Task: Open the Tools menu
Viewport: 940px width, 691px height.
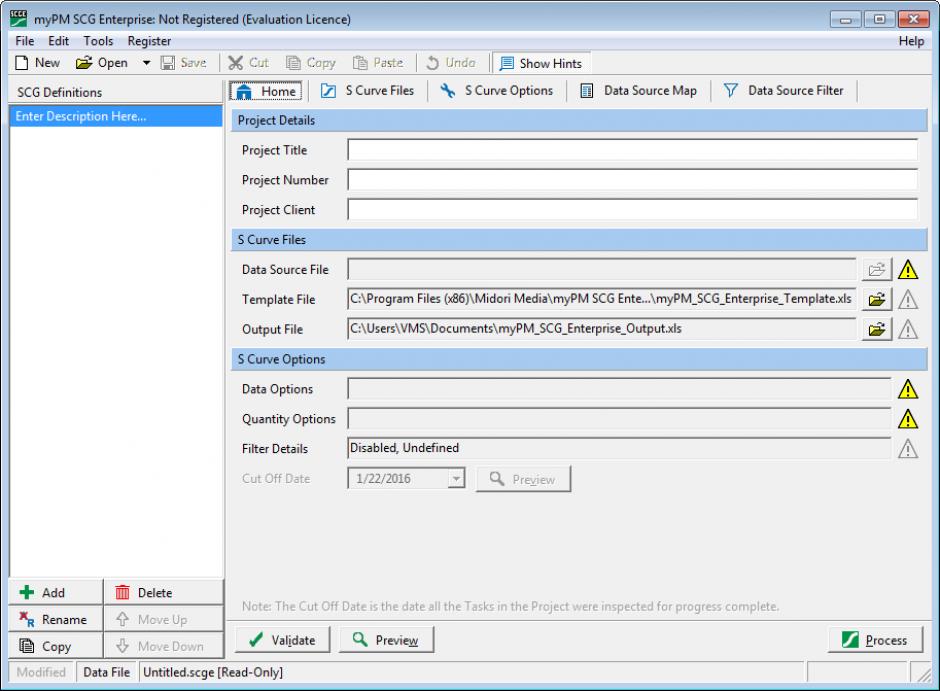Action: click(98, 41)
